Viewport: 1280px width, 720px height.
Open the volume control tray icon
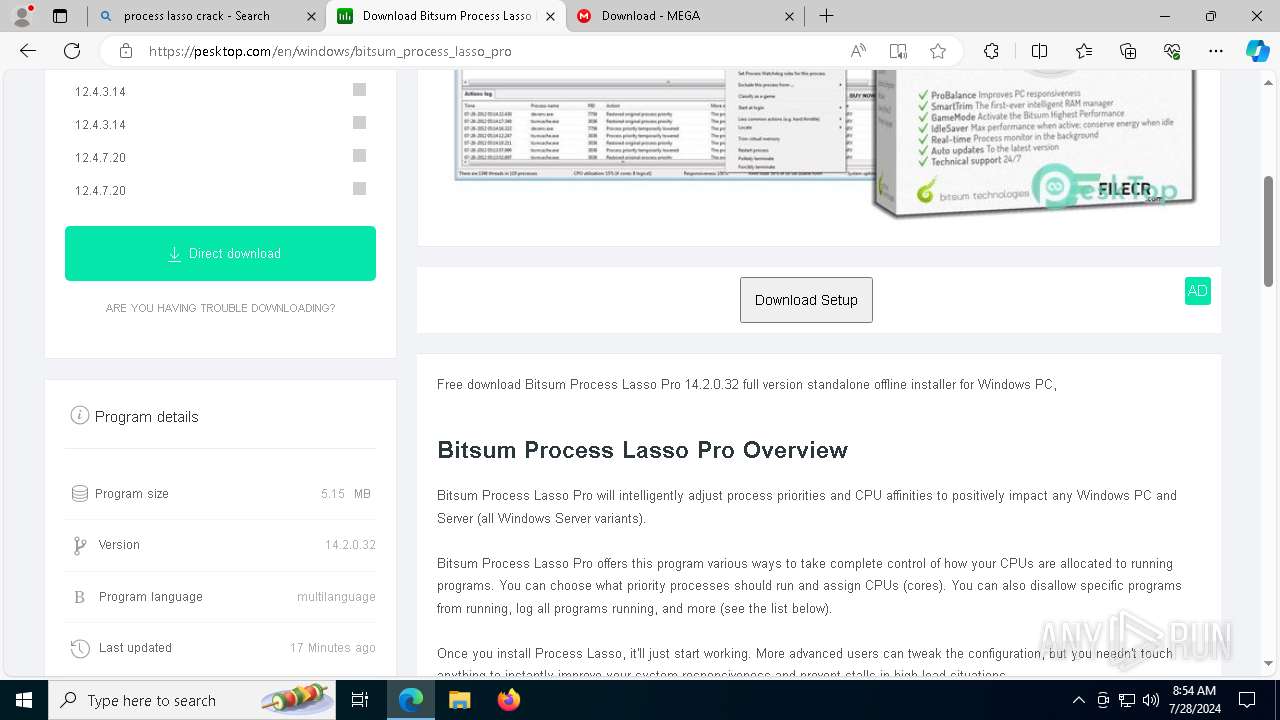pos(1151,700)
